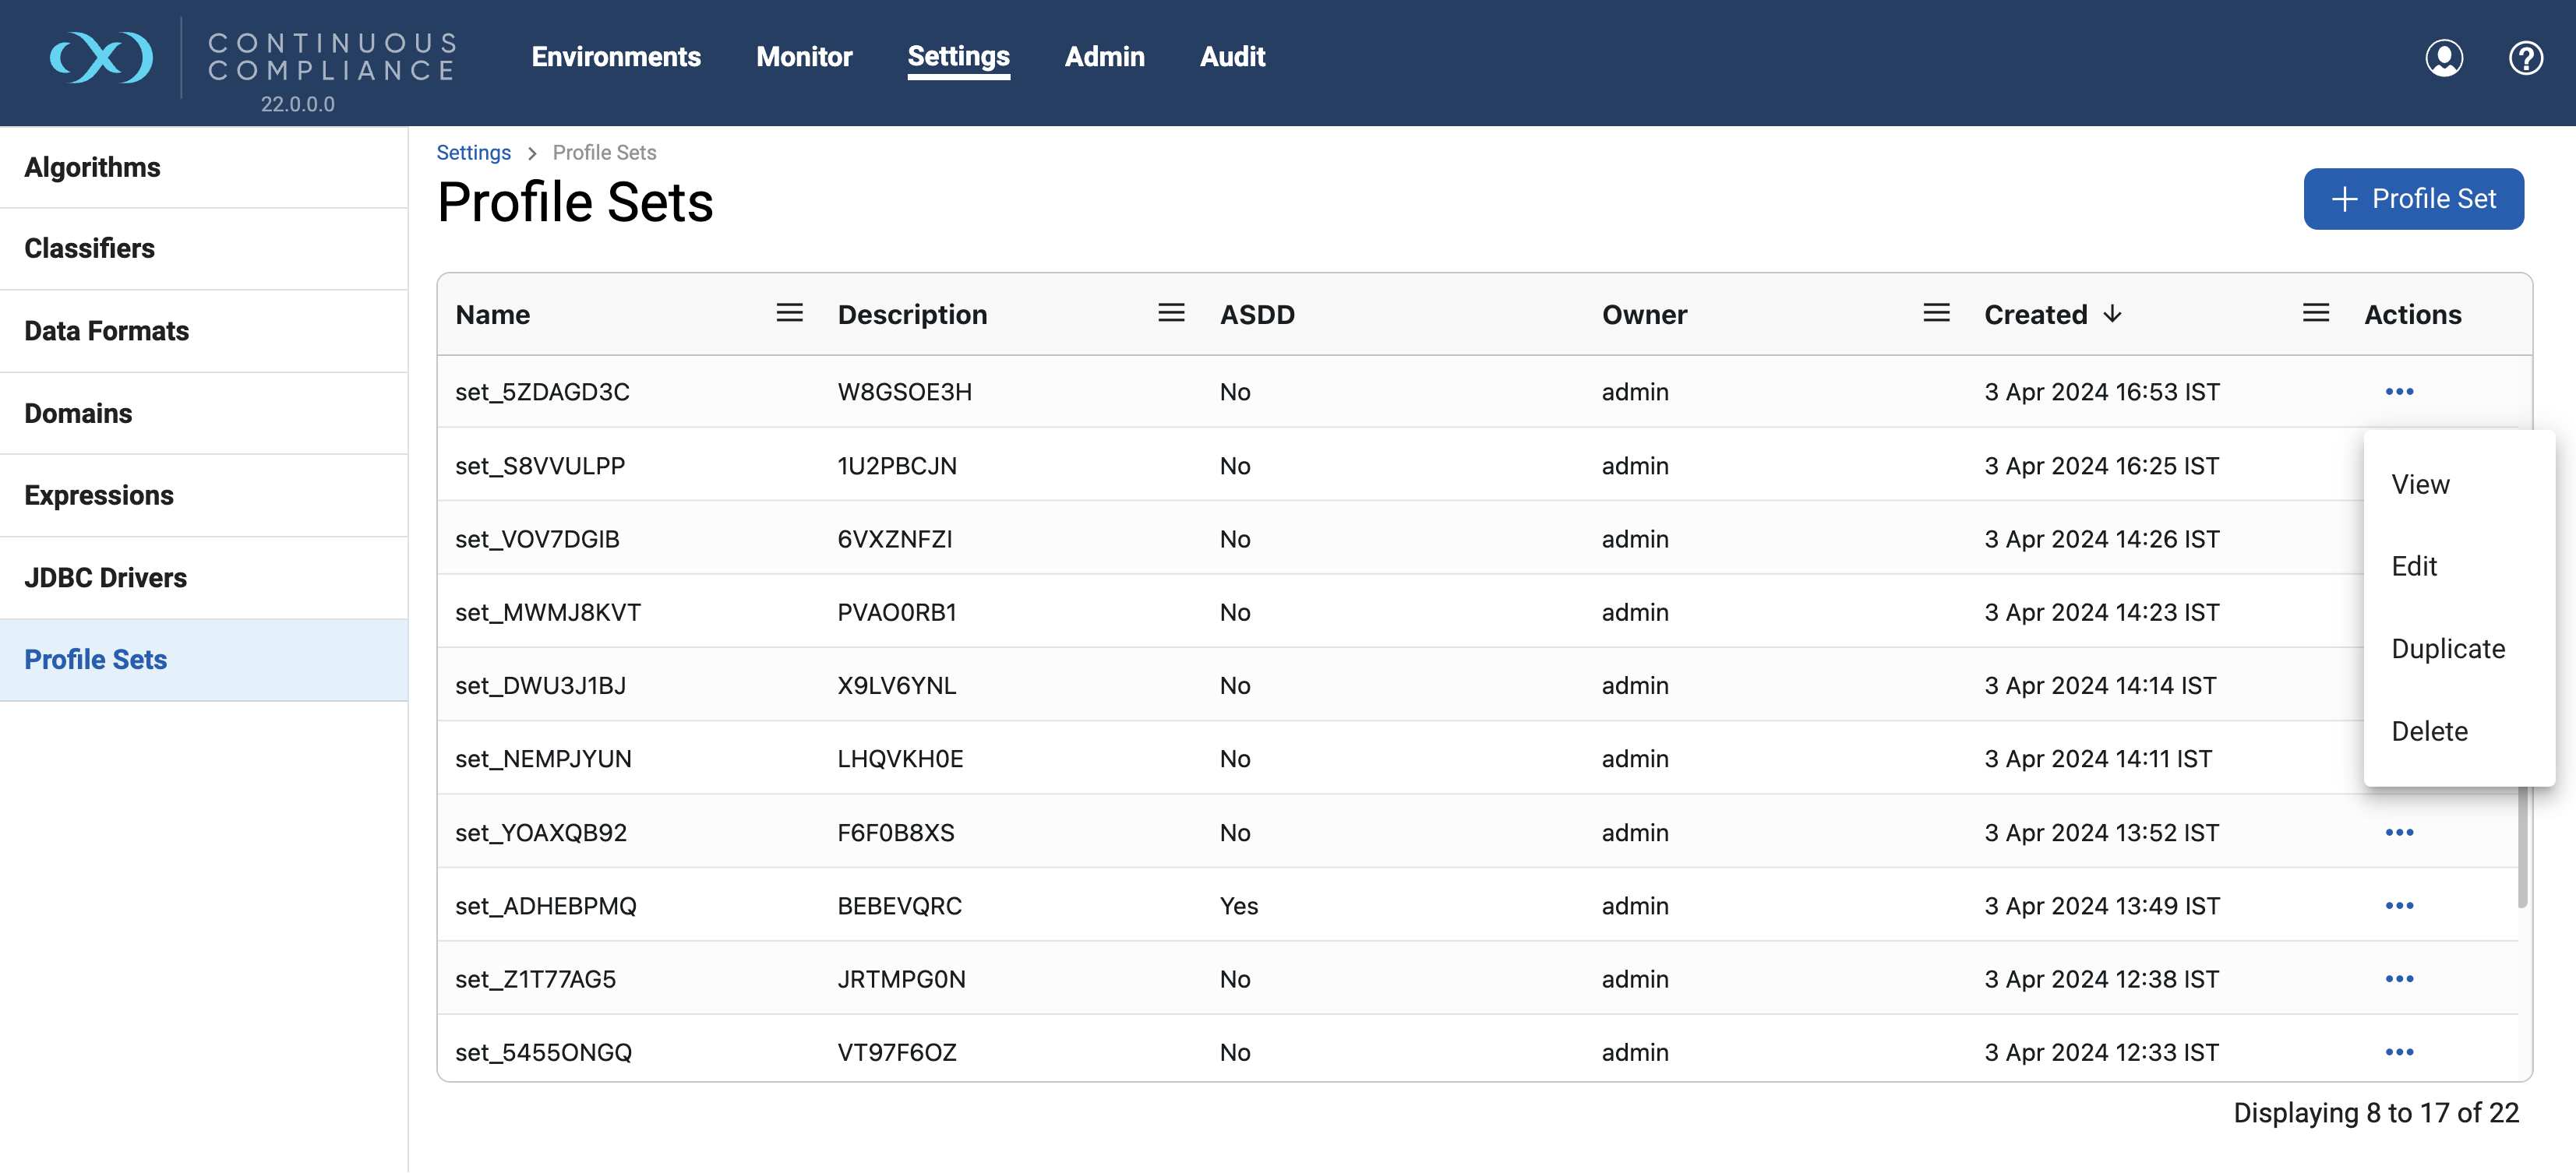The image size is (2576, 1173).
Task: Open actions menu for set_ADHEBPMQ row
Action: coord(2398,906)
